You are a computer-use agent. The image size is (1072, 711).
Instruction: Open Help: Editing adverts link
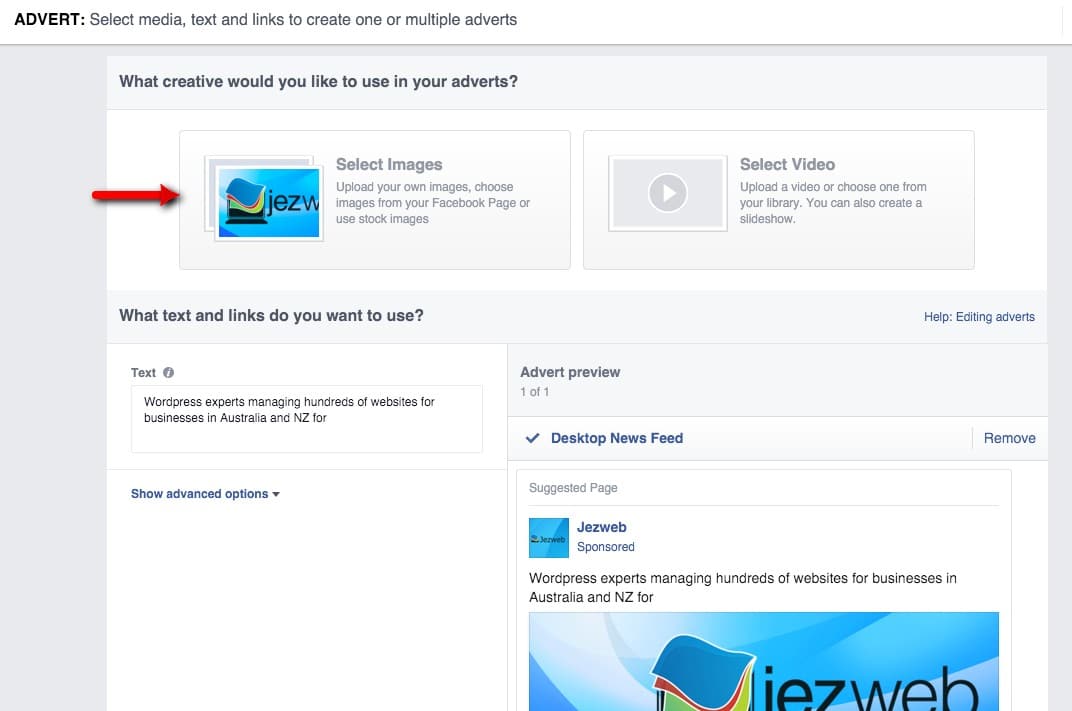(979, 317)
